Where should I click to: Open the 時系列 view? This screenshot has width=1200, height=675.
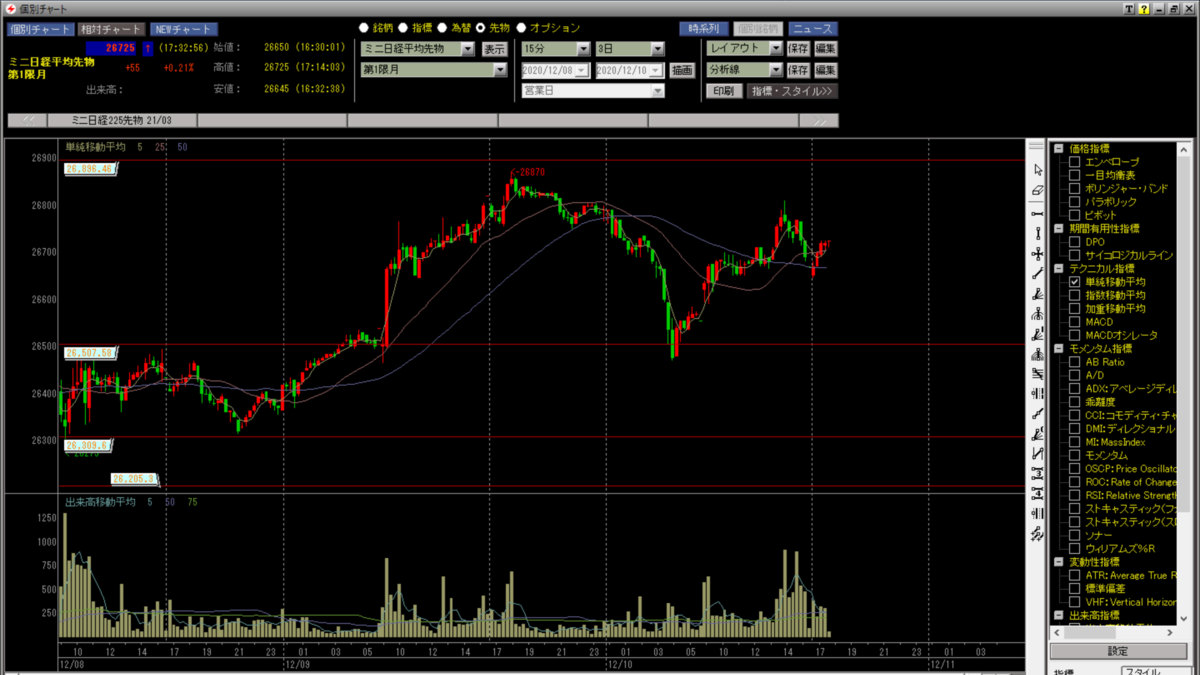point(704,29)
